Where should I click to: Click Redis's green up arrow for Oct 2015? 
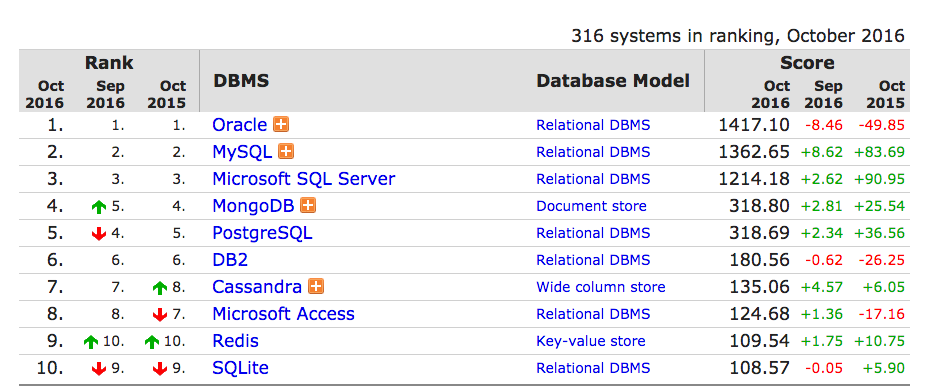coord(152,342)
